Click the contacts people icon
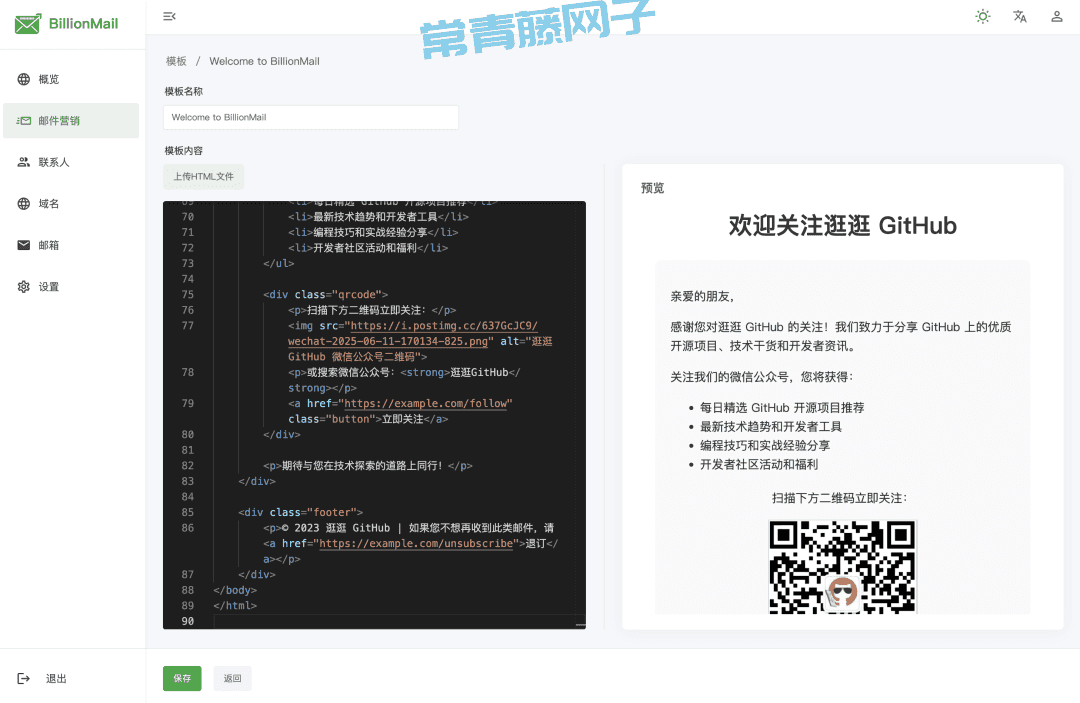The height and width of the screenshot is (703, 1080). click(x=24, y=162)
